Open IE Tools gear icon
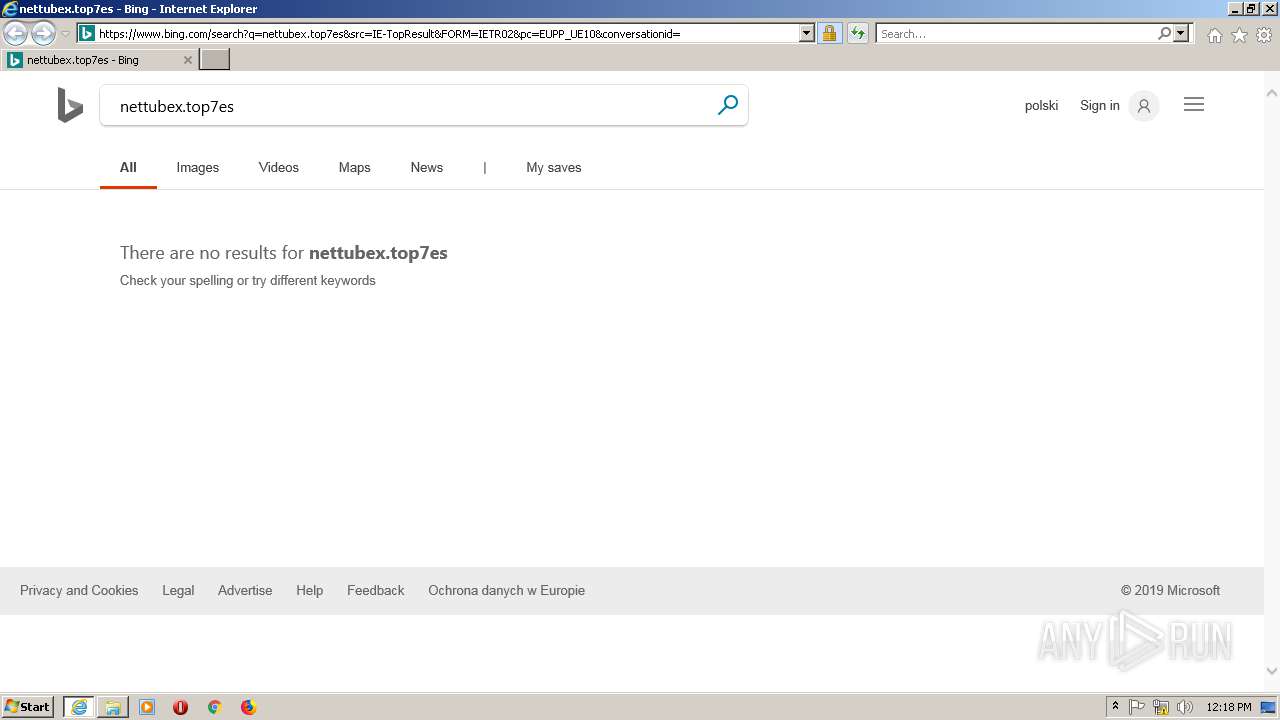 [x=1264, y=35]
